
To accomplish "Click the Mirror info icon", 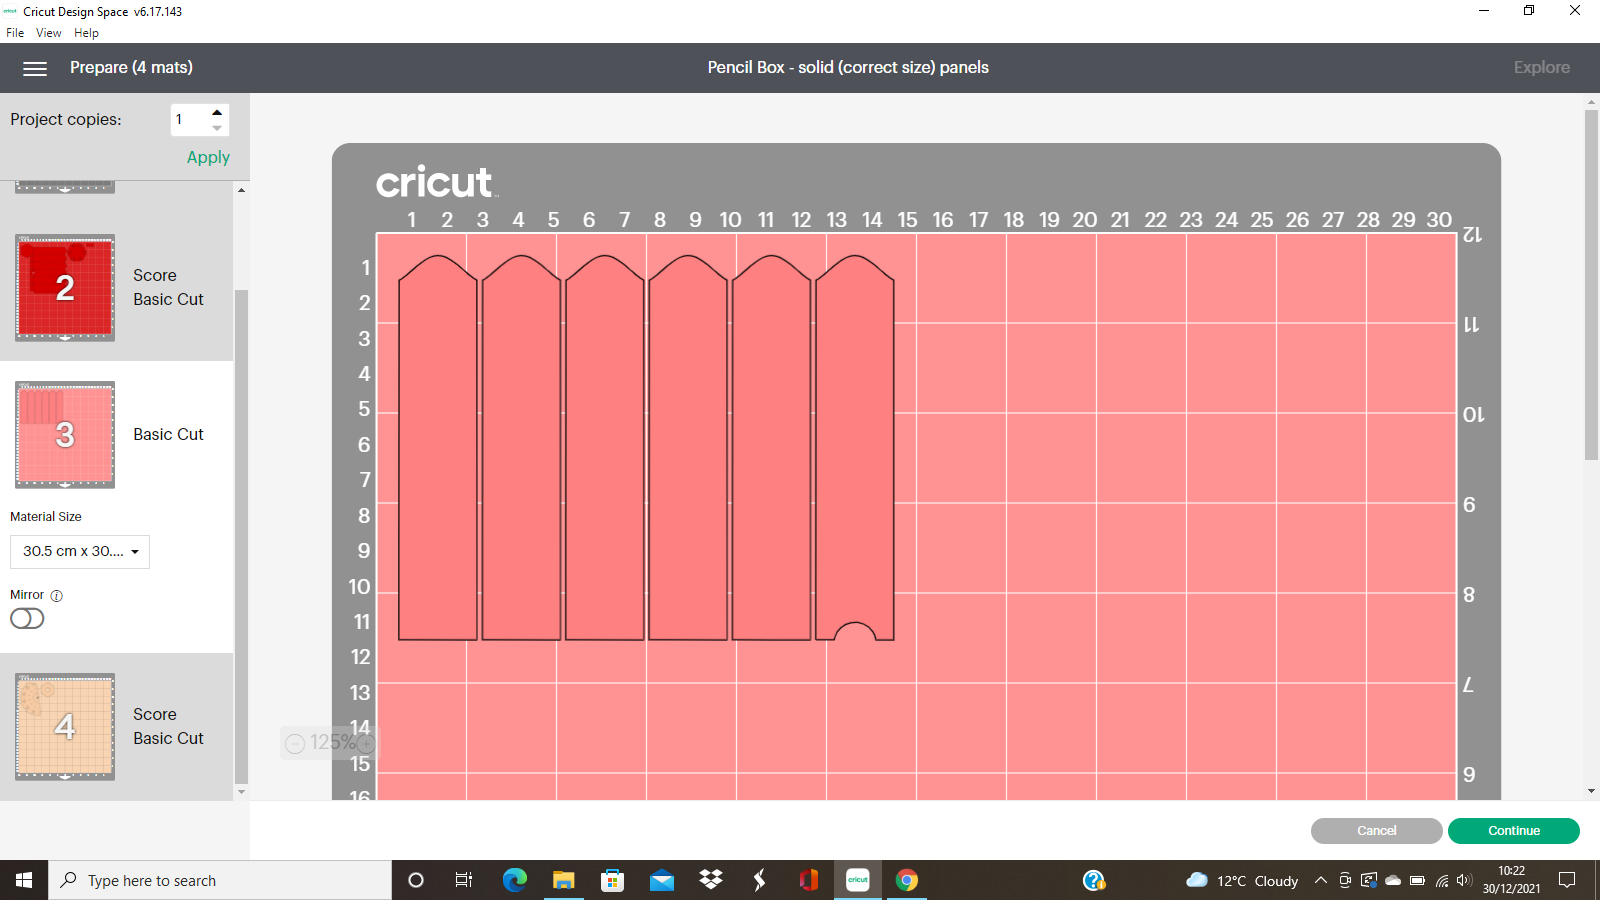I will [57, 595].
